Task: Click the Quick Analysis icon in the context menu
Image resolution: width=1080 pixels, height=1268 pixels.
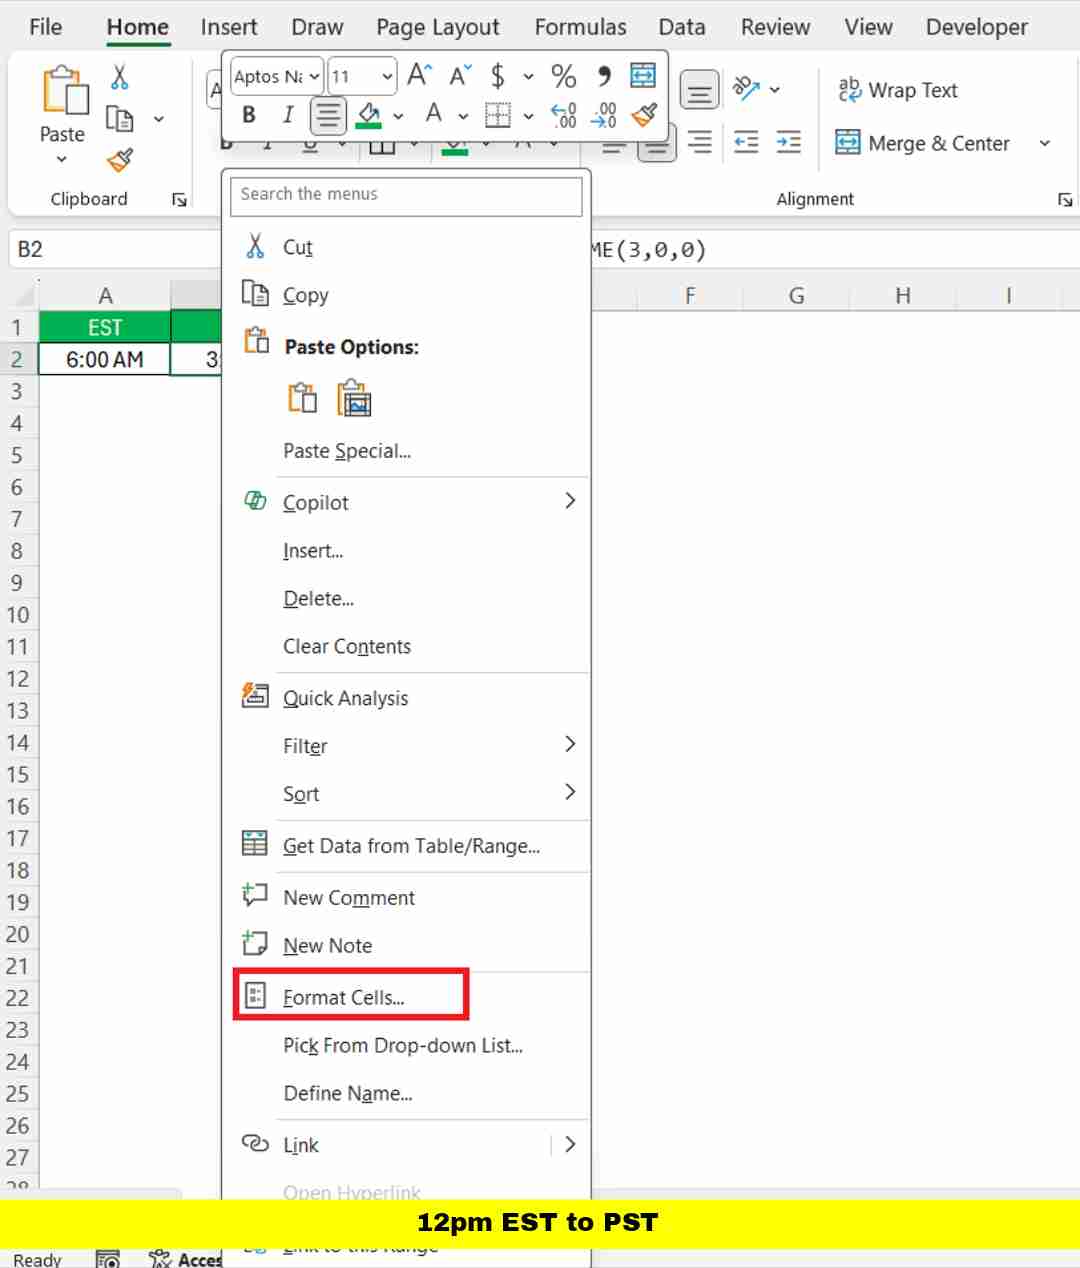Action: click(255, 696)
